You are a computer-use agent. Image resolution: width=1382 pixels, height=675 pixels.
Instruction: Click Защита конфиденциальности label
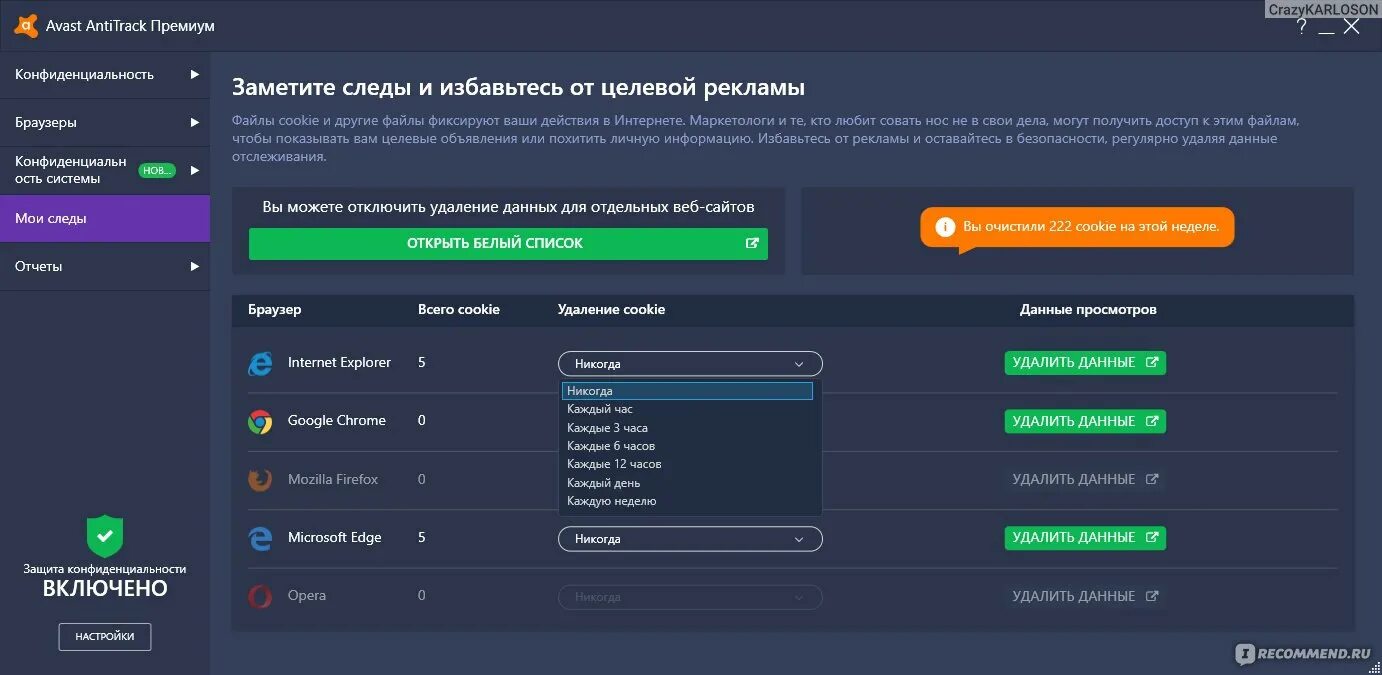(105, 568)
